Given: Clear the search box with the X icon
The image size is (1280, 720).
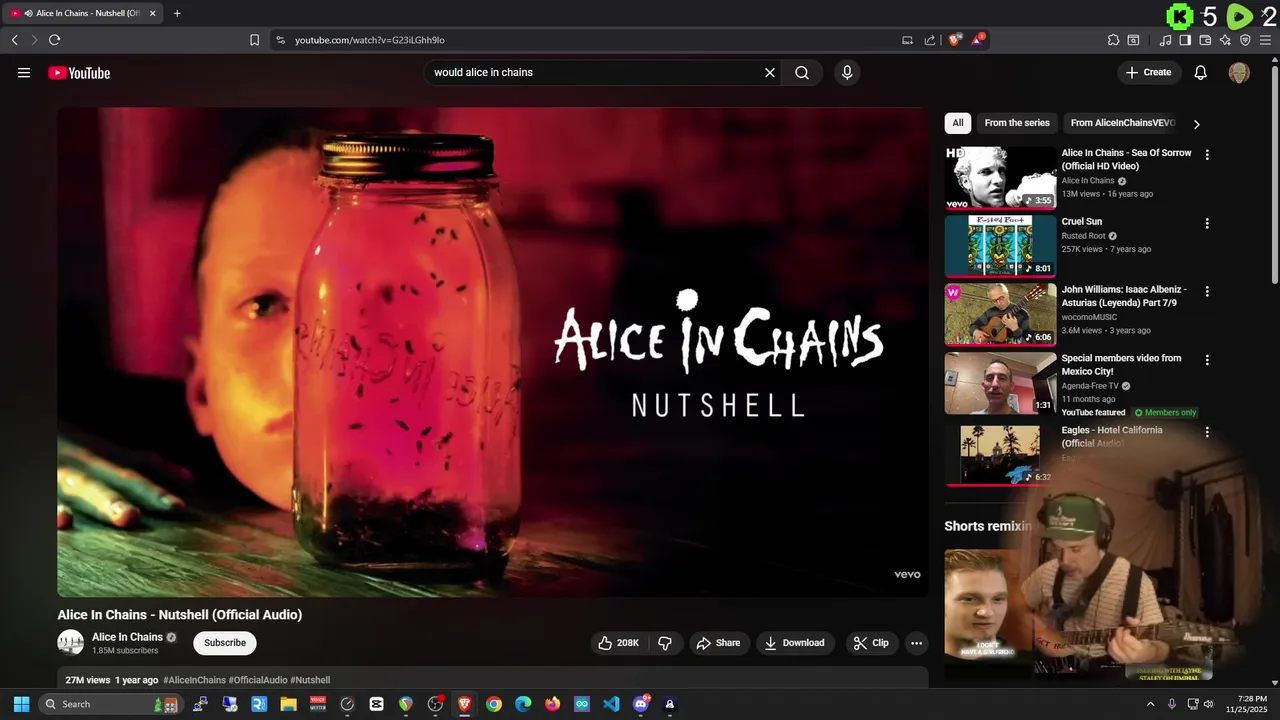Looking at the screenshot, I should coord(770,72).
